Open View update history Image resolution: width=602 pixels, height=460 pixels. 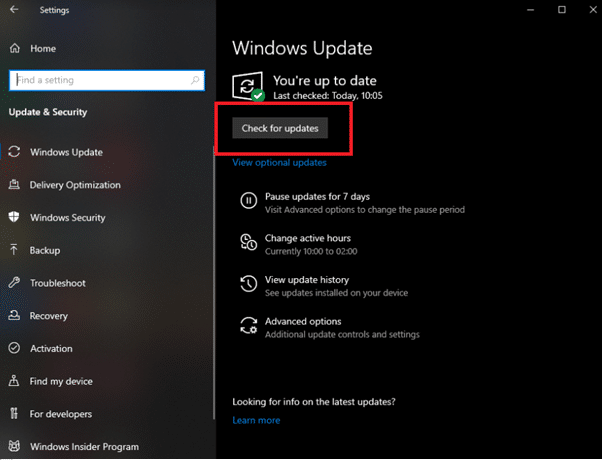(x=307, y=280)
